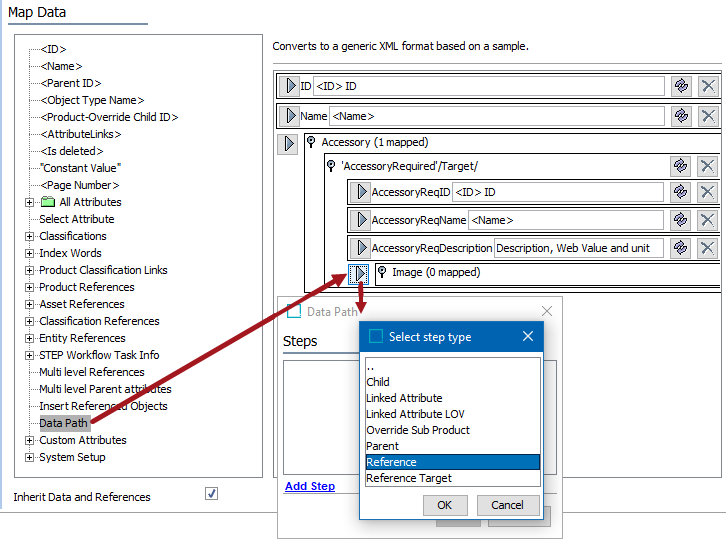The height and width of the screenshot is (539, 726).
Task: Click the arrow button next to Image
Action: (x=359, y=273)
